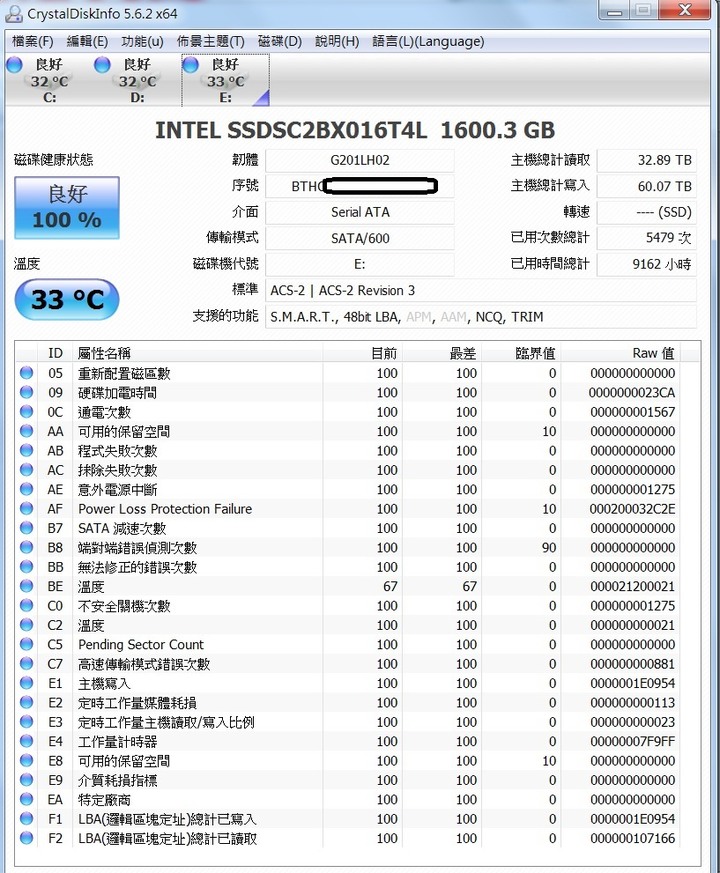Click the Serial ATA interface field
Screen dimensions: 720x873
360,212
